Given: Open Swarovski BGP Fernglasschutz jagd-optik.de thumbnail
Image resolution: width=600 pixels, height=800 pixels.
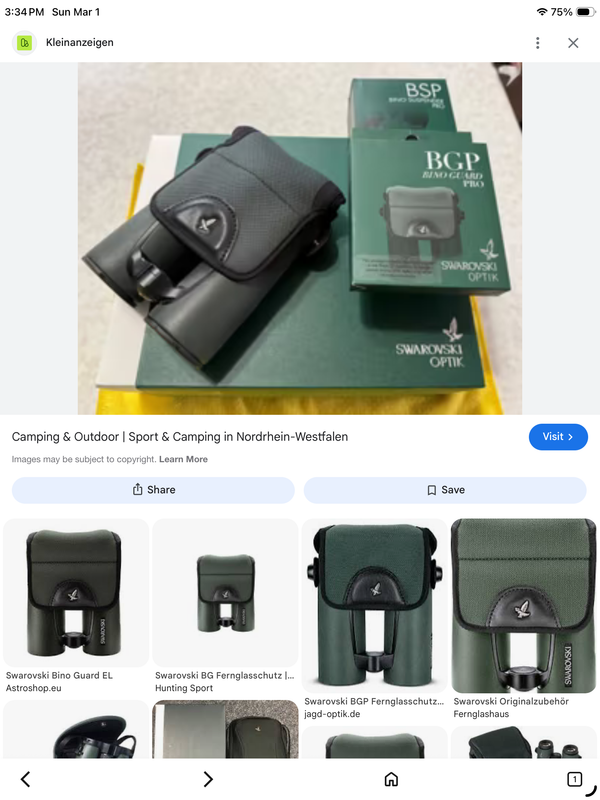Looking at the screenshot, I should (x=374, y=606).
